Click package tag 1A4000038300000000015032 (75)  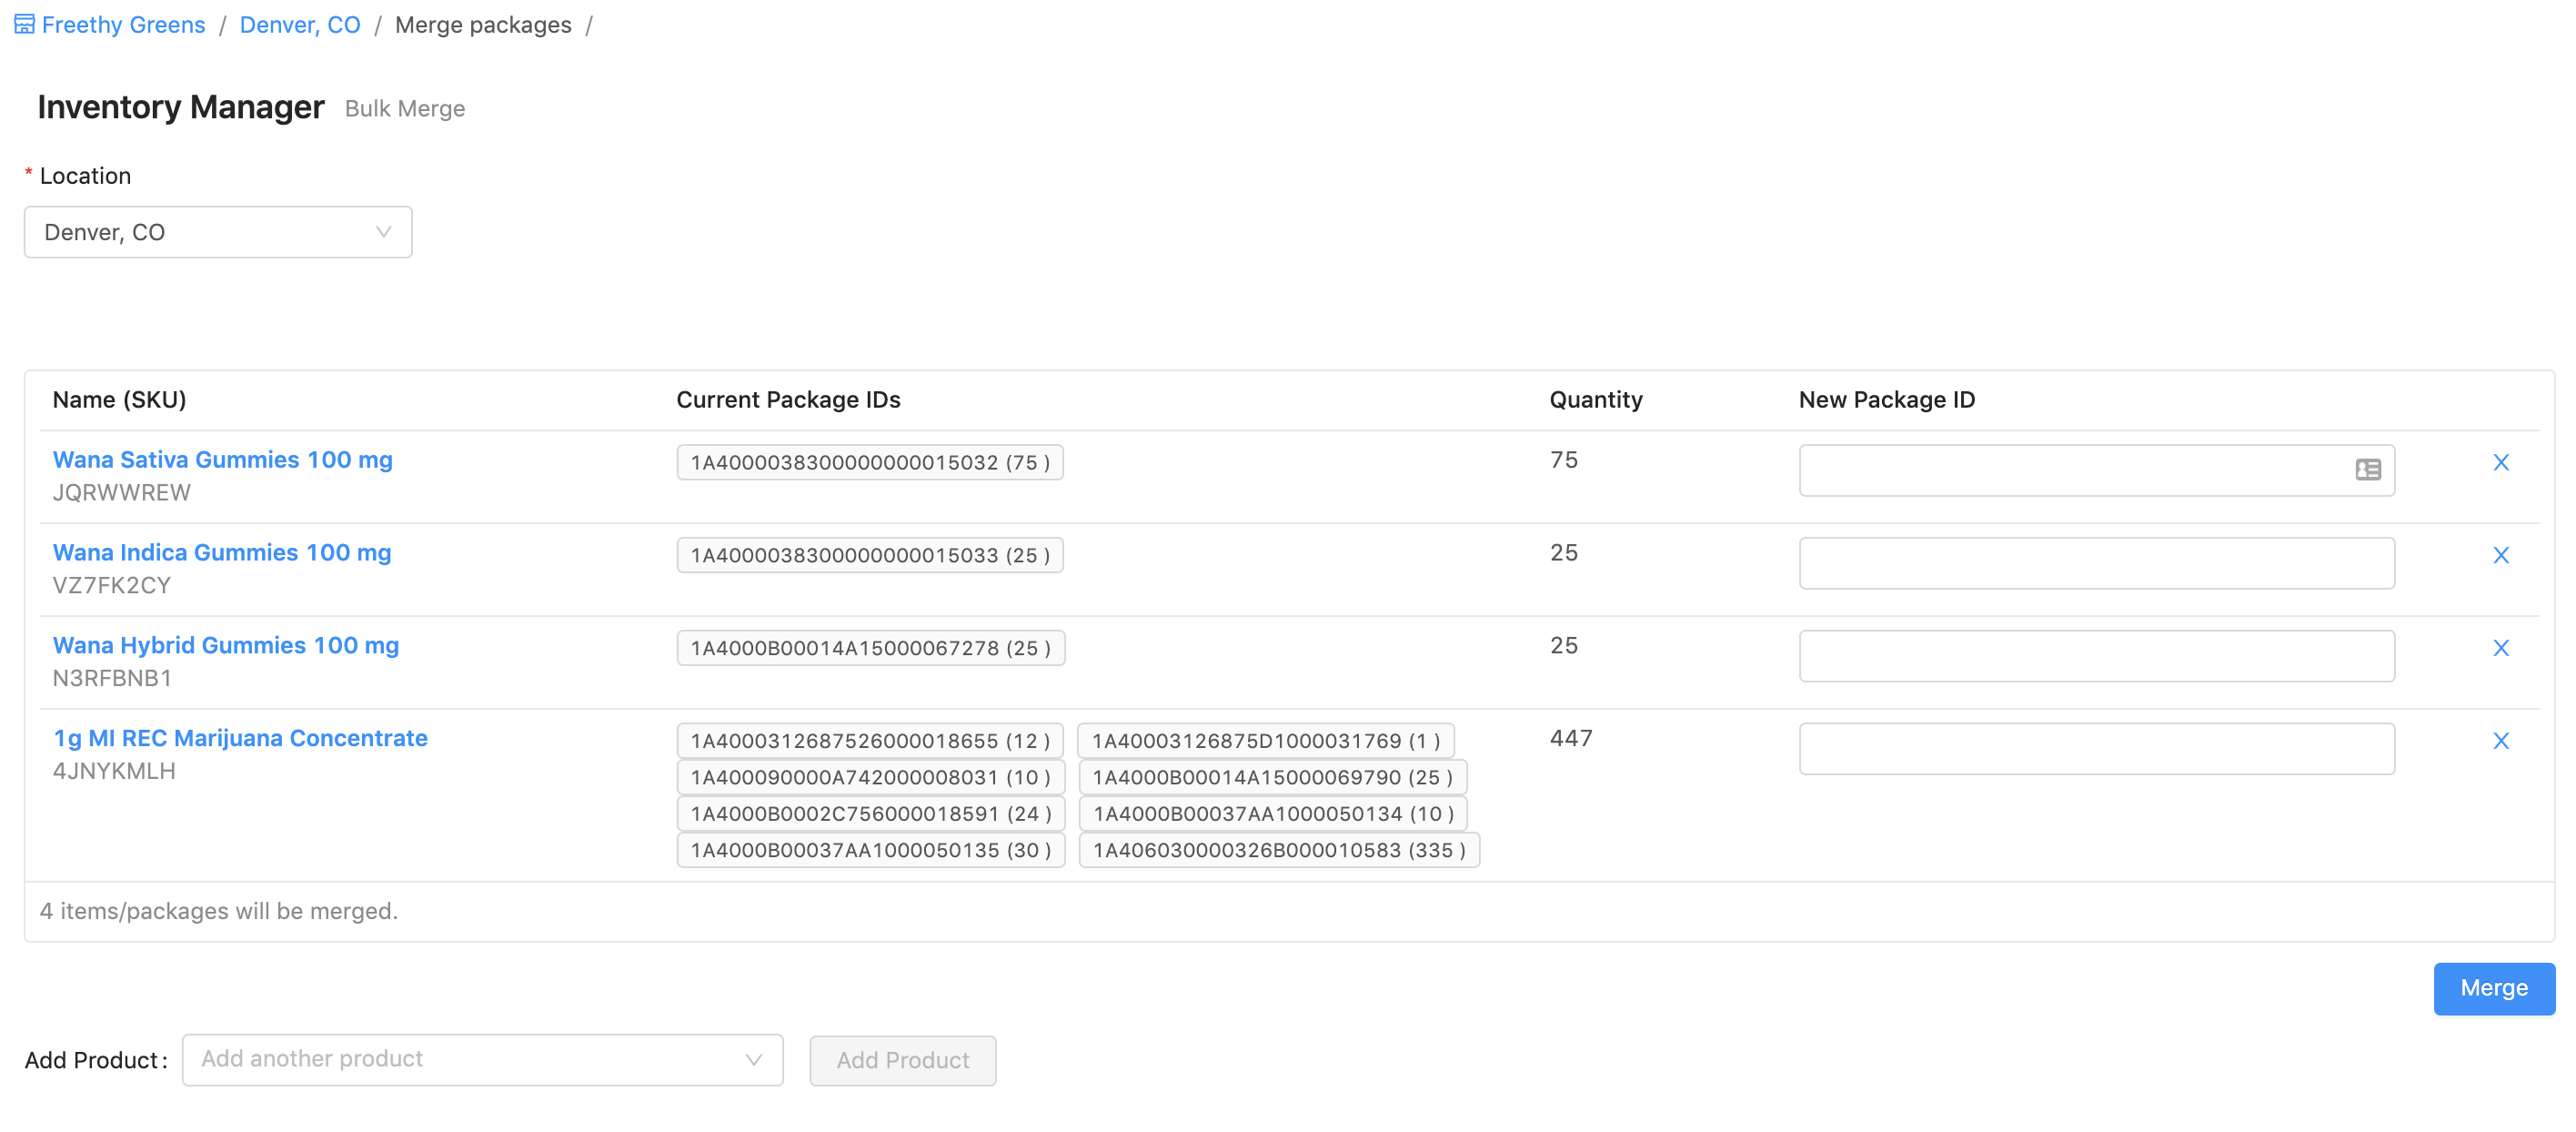[x=869, y=462]
